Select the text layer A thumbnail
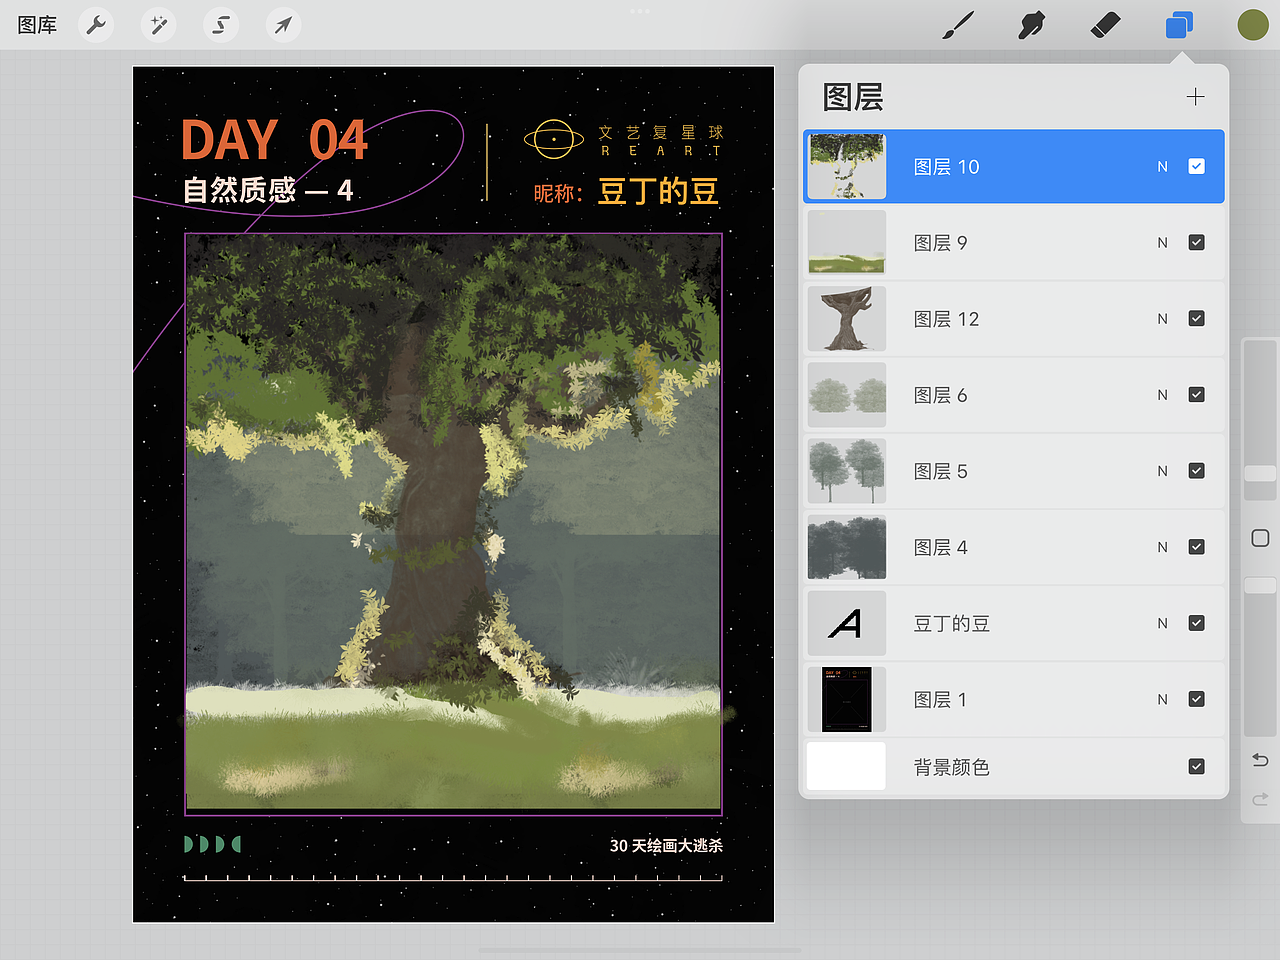This screenshot has height=960, width=1280. coord(847,622)
